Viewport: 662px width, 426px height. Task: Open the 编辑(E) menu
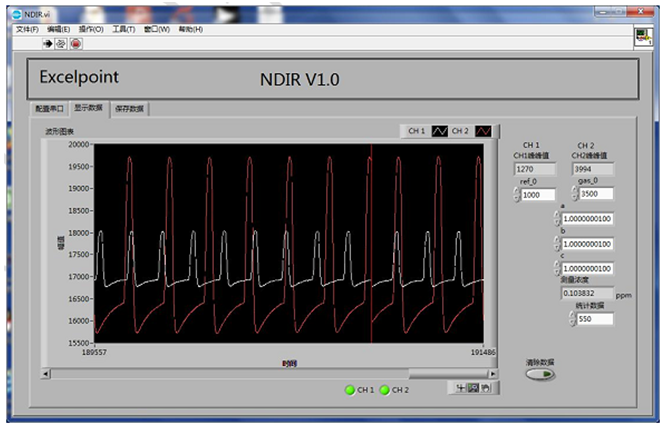pyautogui.click(x=58, y=29)
